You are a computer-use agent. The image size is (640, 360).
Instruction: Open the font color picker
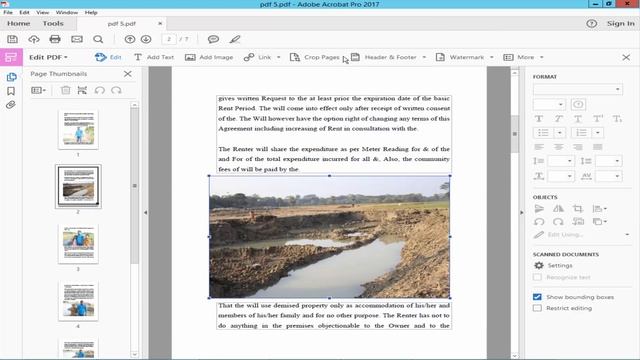[x=578, y=104]
